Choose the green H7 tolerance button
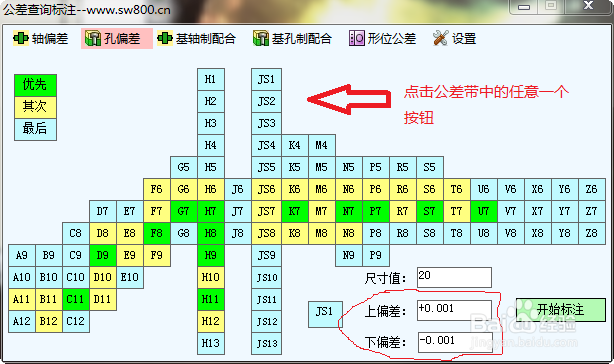The image size is (614, 364). (x=211, y=211)
